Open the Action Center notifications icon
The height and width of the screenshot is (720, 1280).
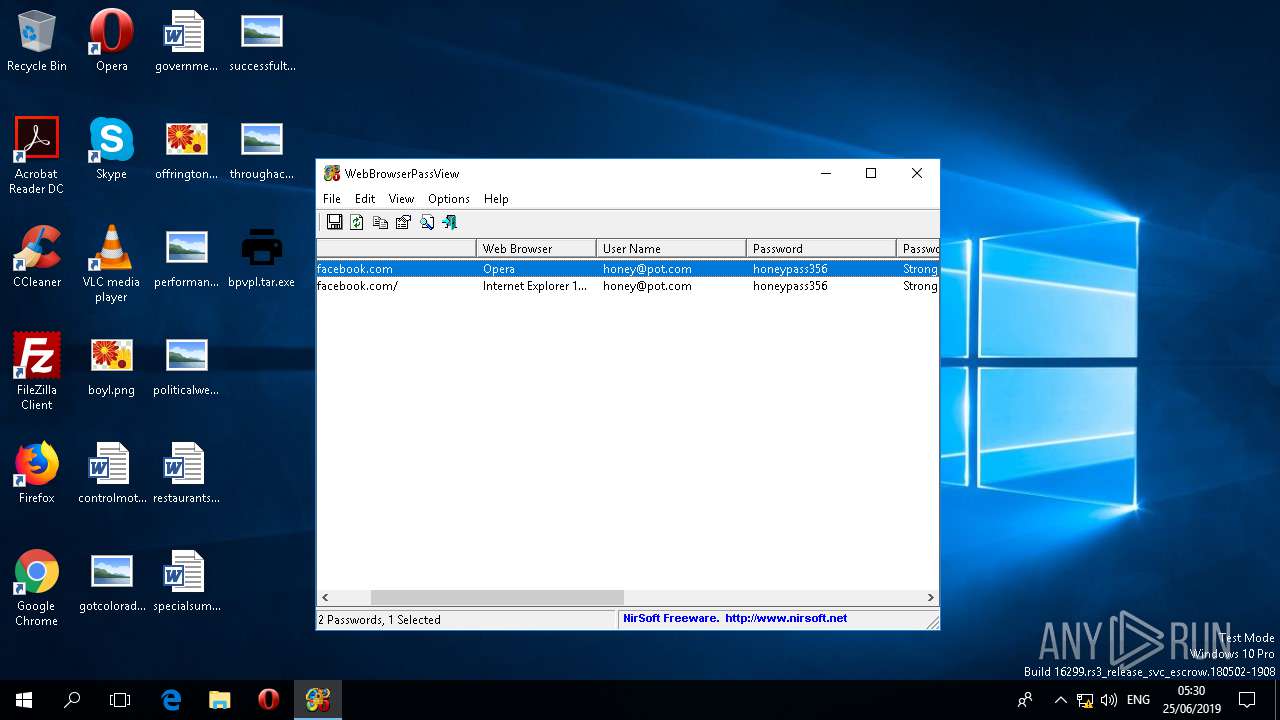[x=1247, y=700]
